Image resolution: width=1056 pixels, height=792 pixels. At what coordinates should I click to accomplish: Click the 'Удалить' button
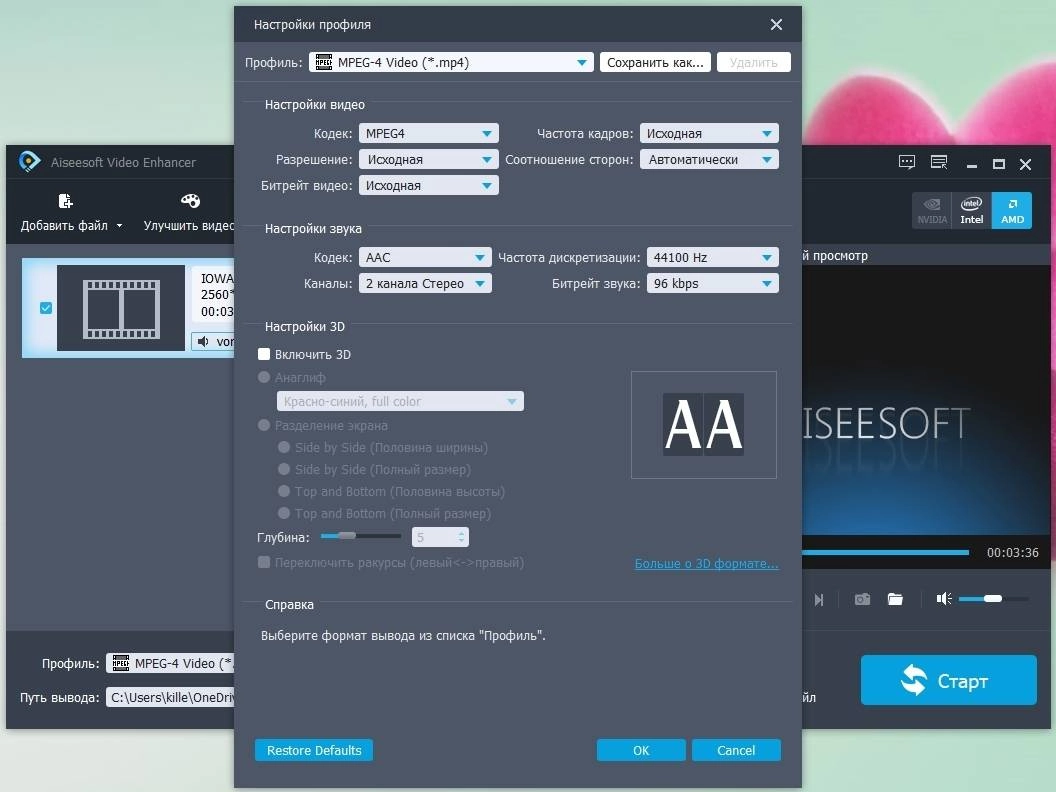[x=754, y=63]
